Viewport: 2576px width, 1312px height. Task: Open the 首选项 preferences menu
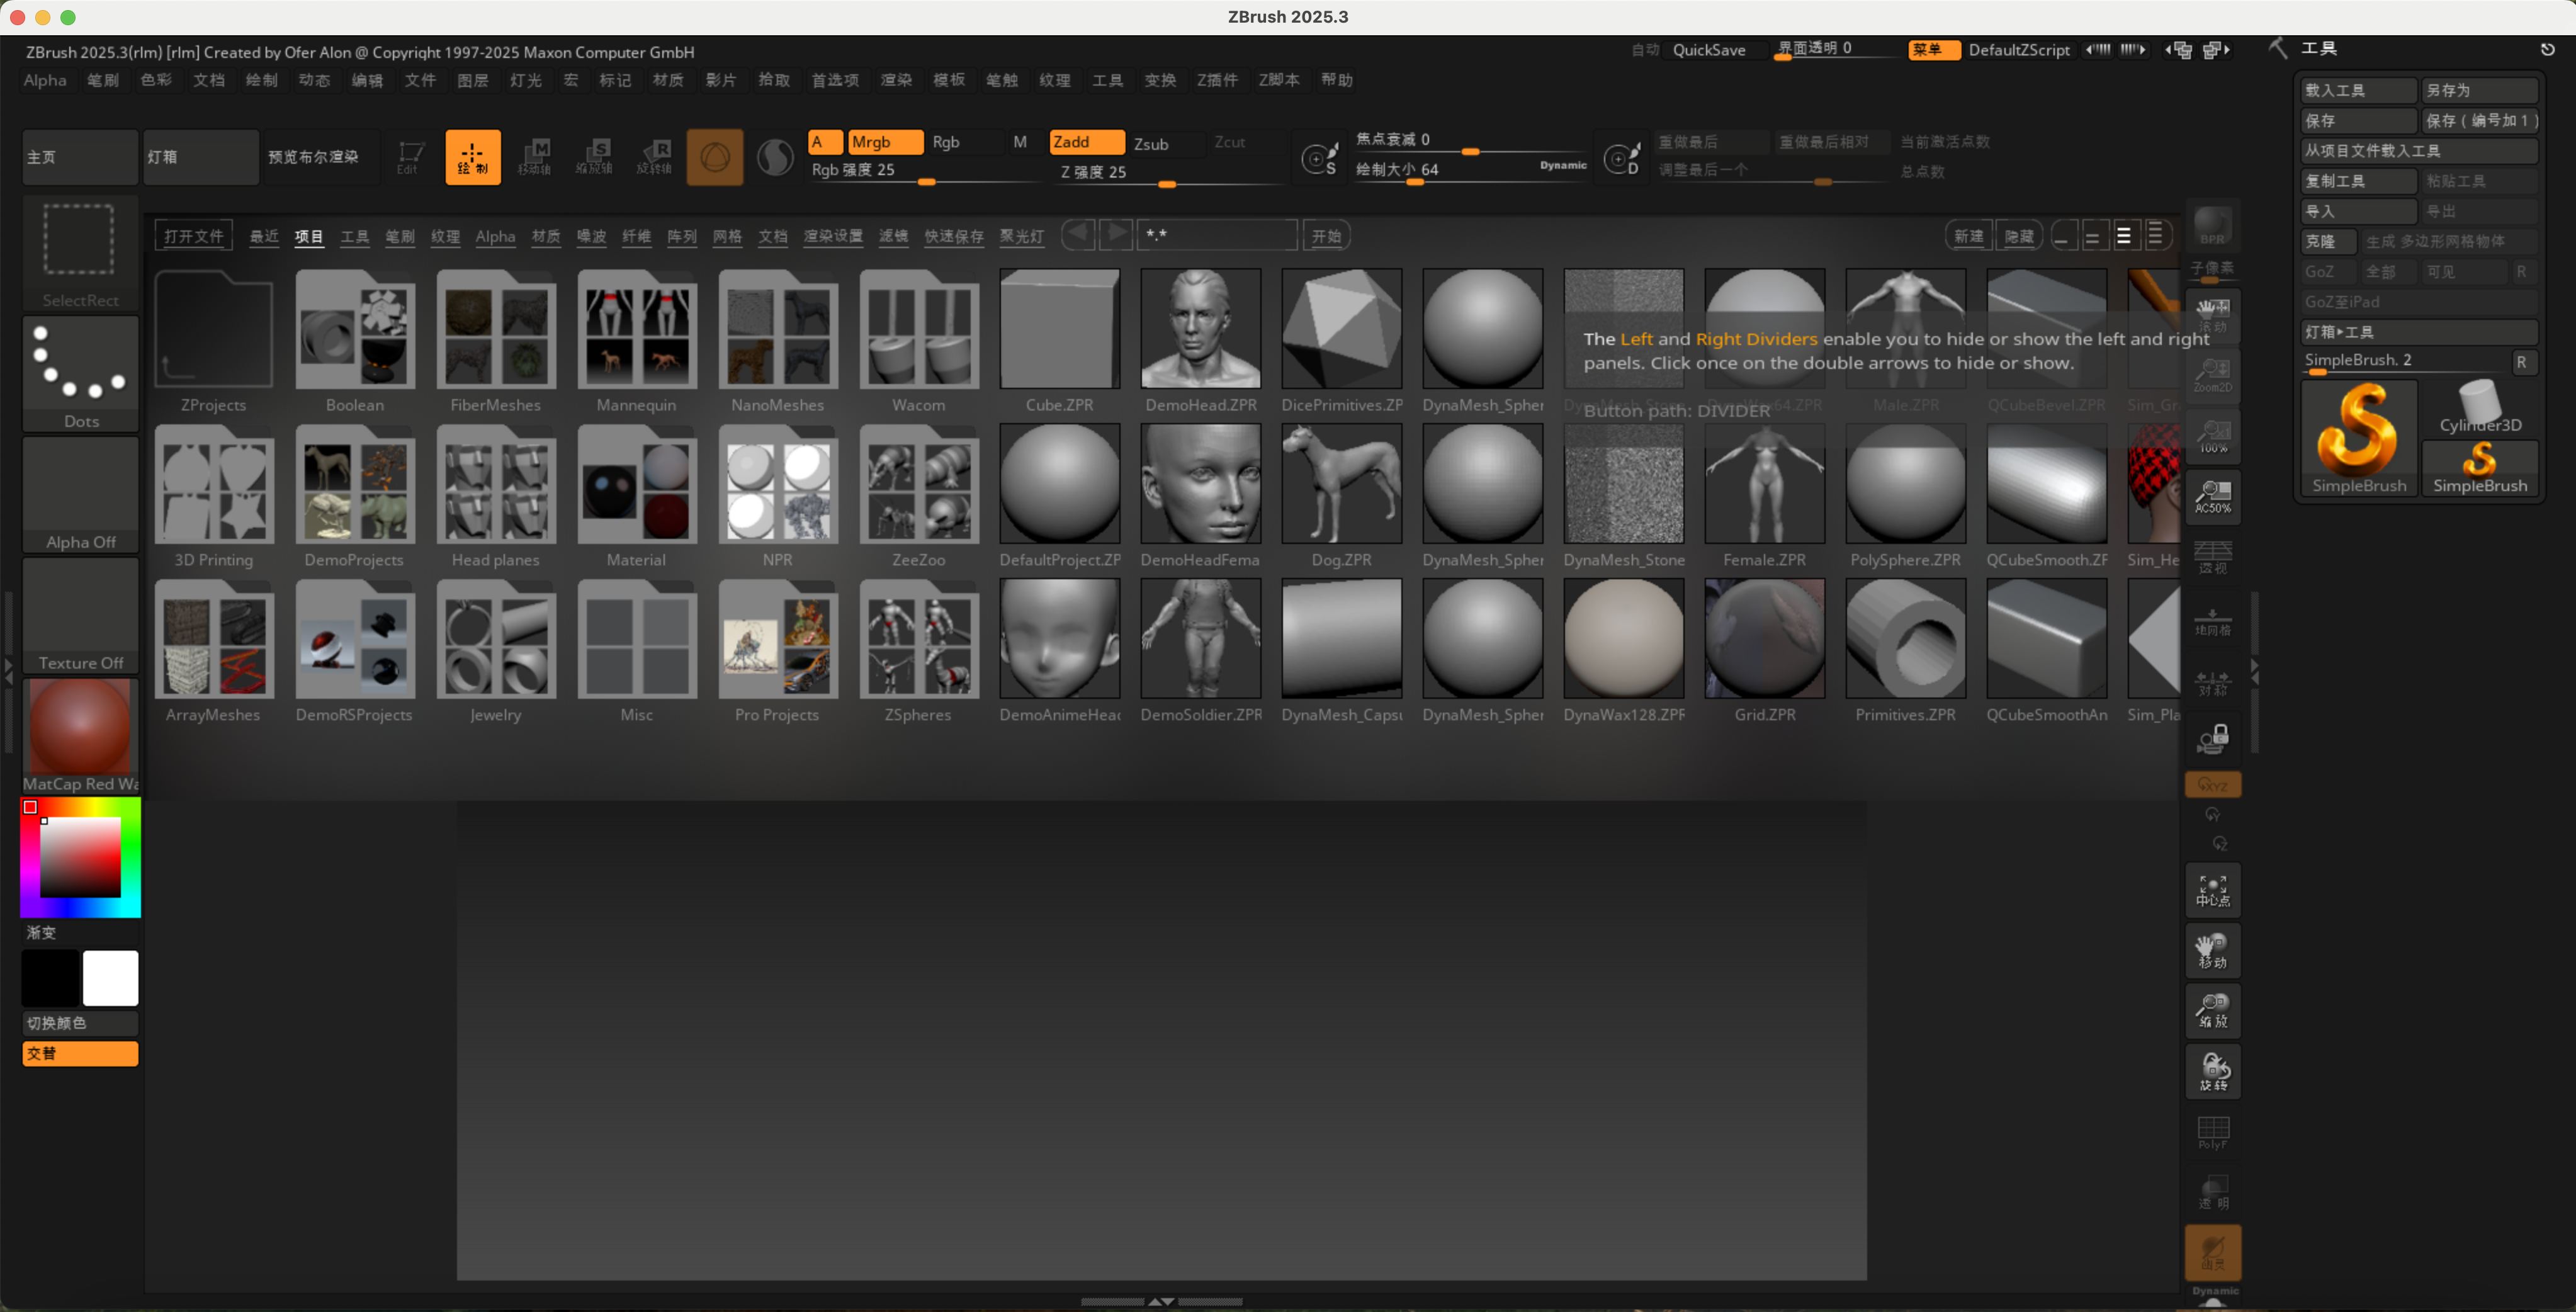[x=834, y=80]
